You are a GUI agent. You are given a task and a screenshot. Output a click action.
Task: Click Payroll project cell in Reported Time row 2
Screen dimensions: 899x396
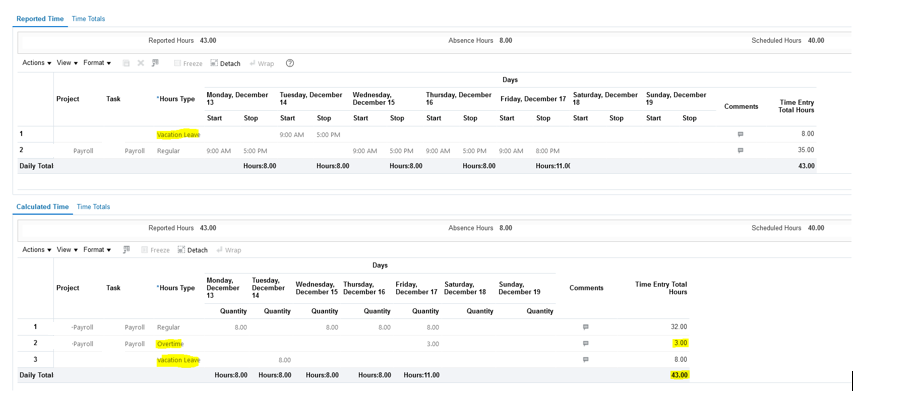(x=83, y=151)
